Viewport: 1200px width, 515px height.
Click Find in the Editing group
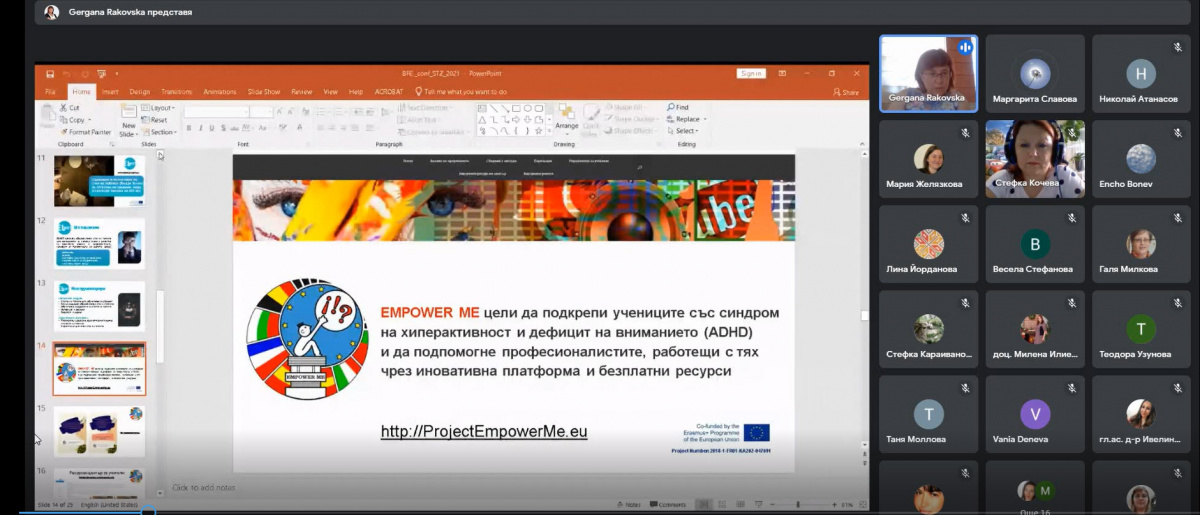click(x=678, y=107)
